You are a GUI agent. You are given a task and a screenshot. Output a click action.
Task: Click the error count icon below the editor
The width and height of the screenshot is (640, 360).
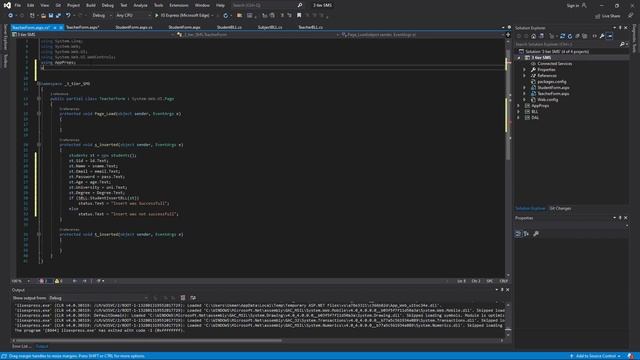coord(41,281)
